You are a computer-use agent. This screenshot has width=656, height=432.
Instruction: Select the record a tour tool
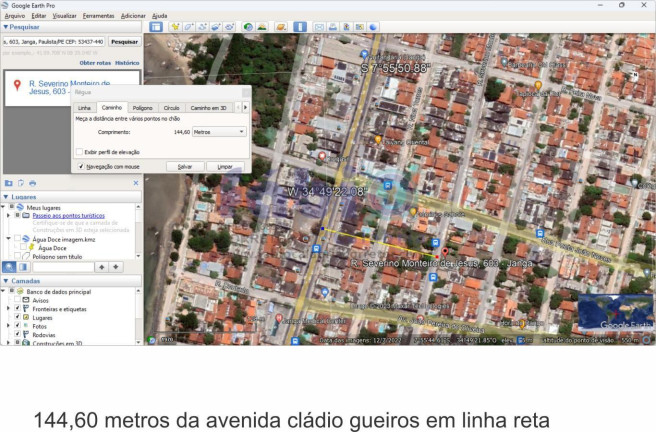click(229, 27)
